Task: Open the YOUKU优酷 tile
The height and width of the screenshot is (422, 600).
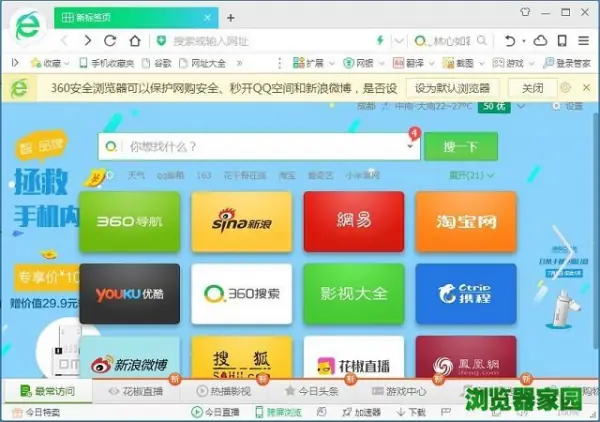Action: point(130,293)
